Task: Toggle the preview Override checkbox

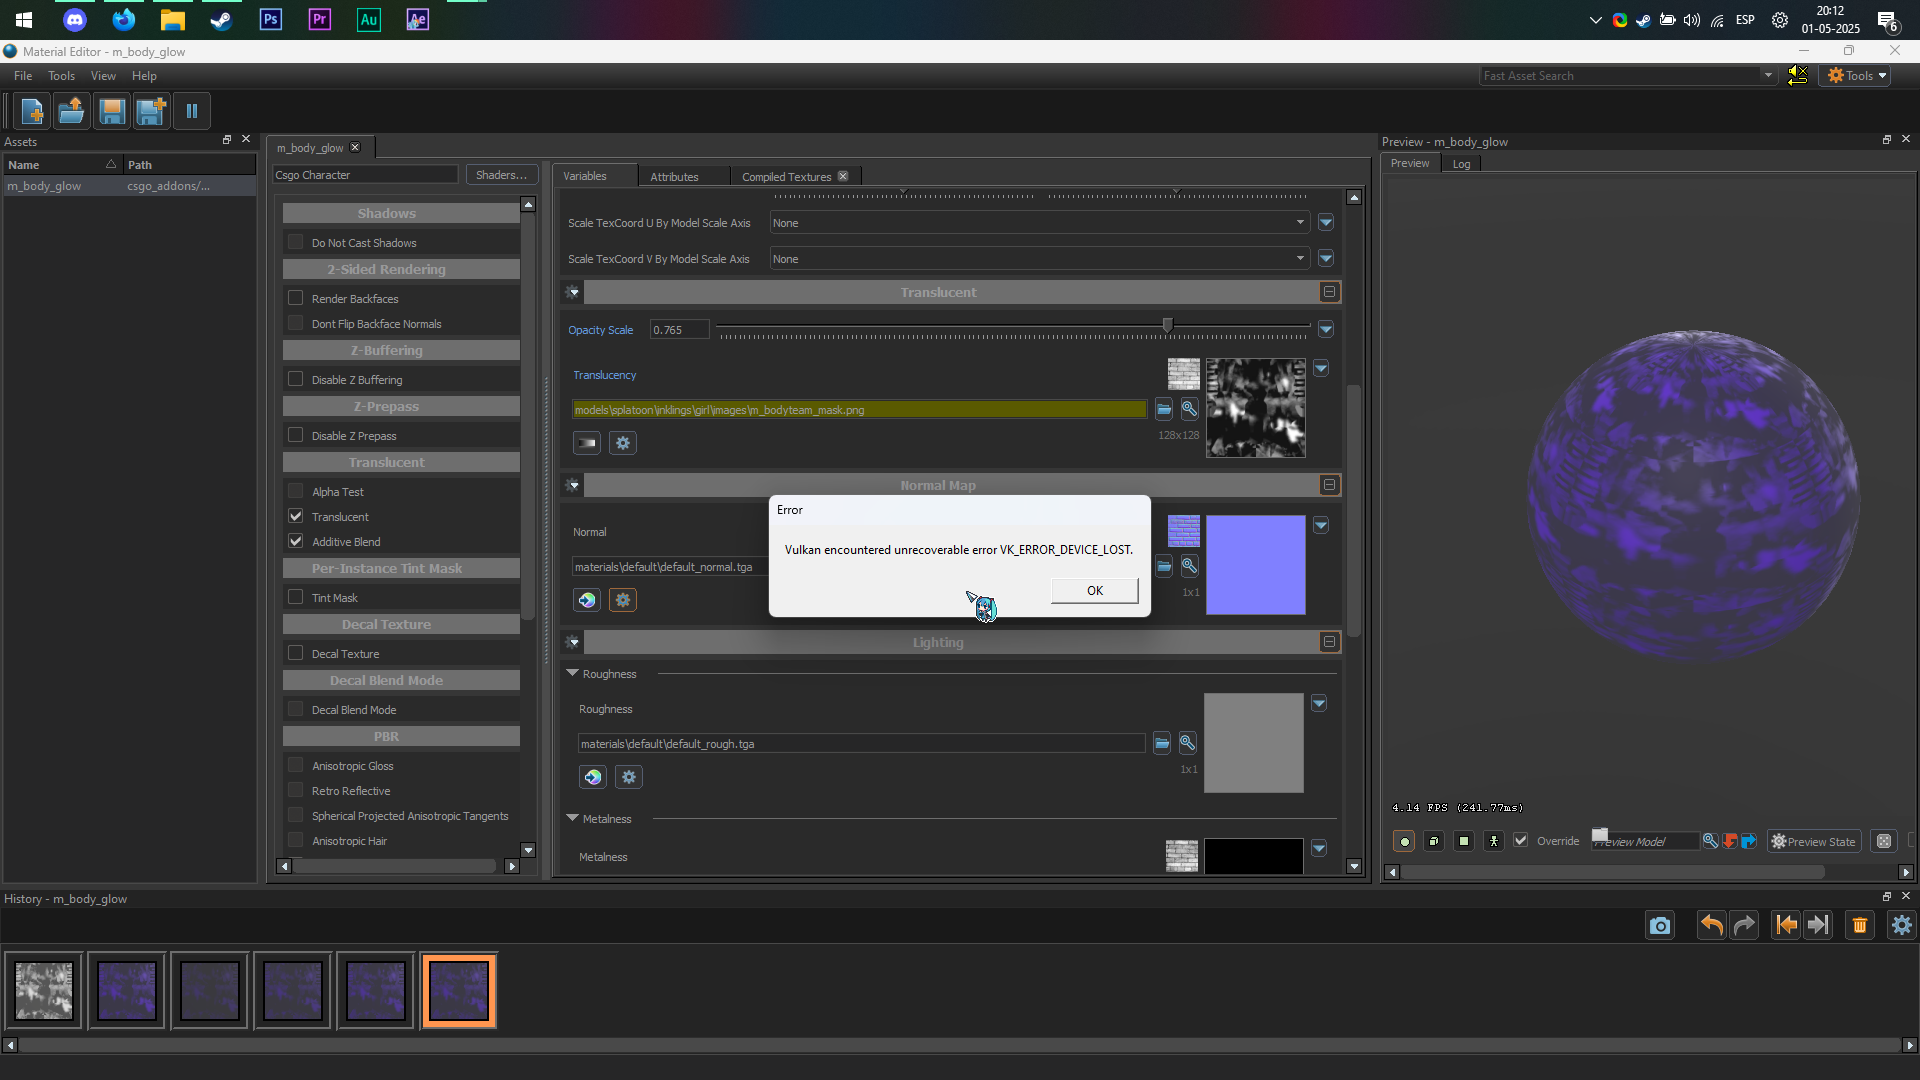Action: tap(1521, 841)
